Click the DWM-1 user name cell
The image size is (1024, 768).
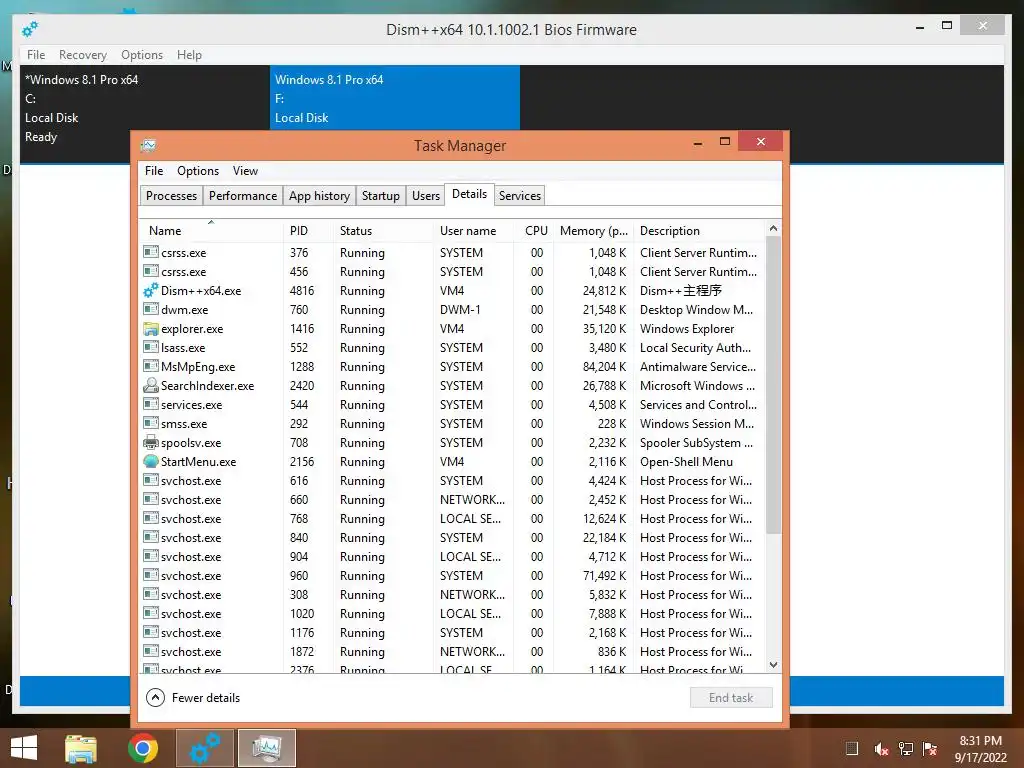[x=460, y=310]
